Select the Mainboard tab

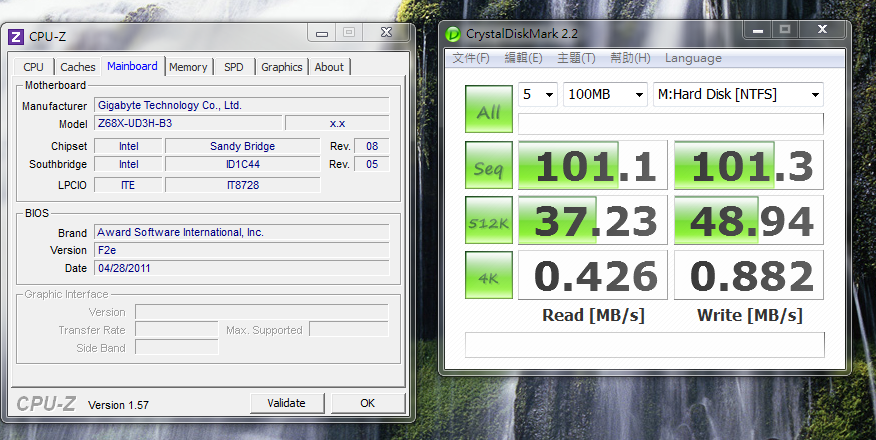coord(132,66)
